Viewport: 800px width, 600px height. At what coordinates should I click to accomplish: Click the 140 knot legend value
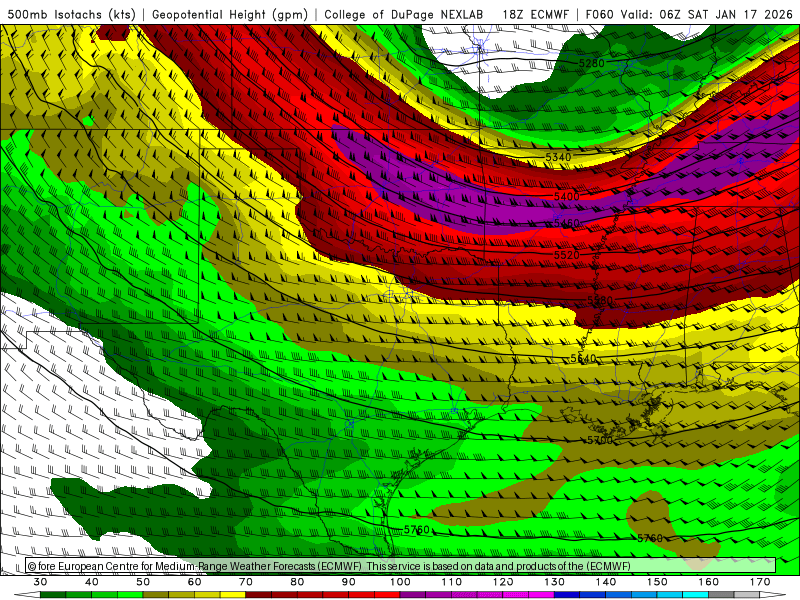coord(606,582)
